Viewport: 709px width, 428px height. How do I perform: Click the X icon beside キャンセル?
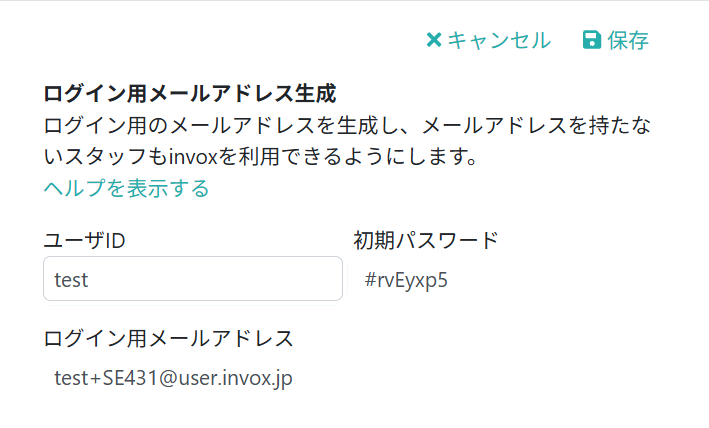click(434, 40)
